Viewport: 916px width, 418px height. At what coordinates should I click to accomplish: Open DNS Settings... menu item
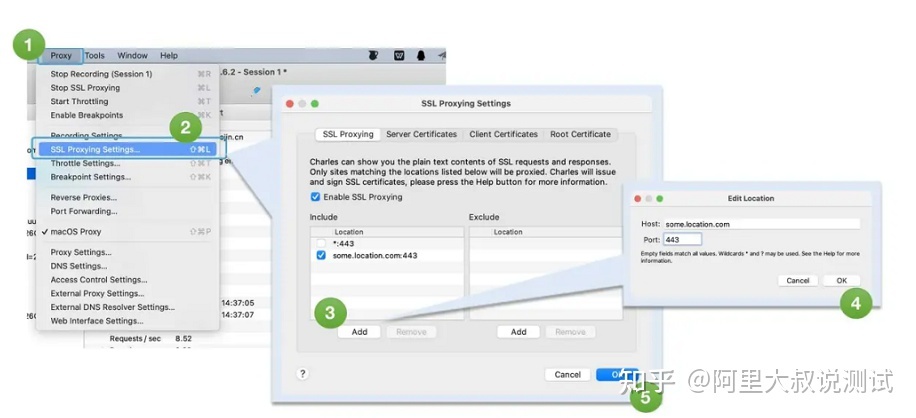127,266
